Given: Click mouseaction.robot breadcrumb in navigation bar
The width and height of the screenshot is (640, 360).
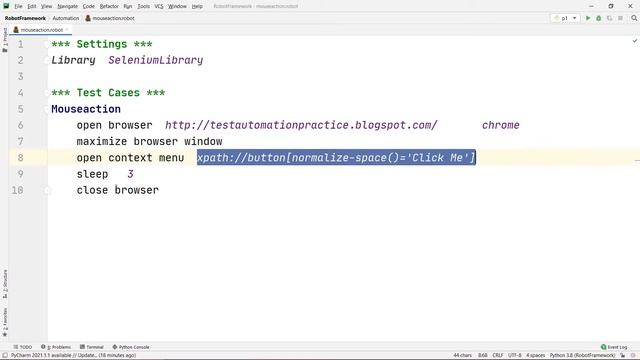Looking at the screenshot, I should (110, 18).
